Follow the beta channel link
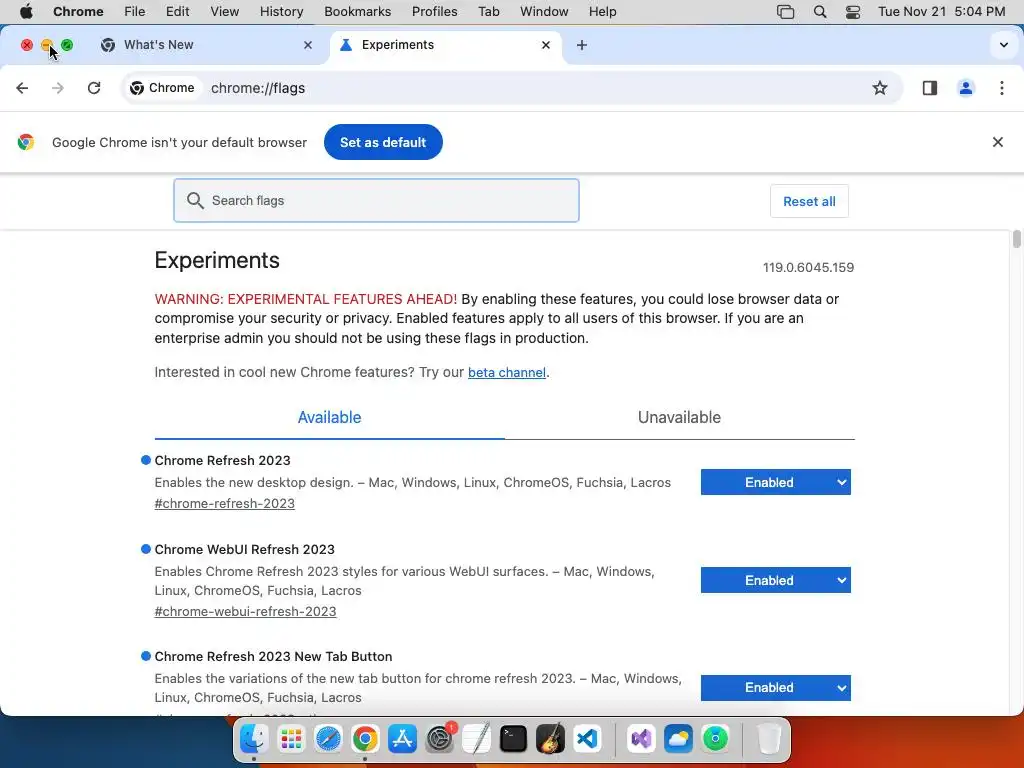This screenshot has height=768, width=1024. pyautogui.click(x=507, y=372)
